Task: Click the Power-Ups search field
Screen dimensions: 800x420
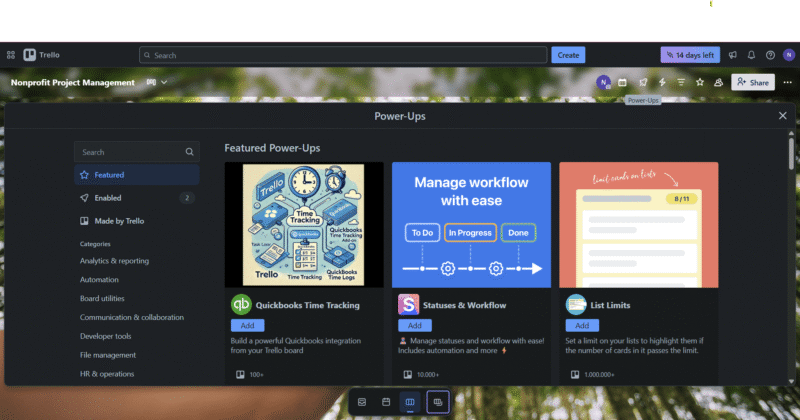Action: point(137,152)
